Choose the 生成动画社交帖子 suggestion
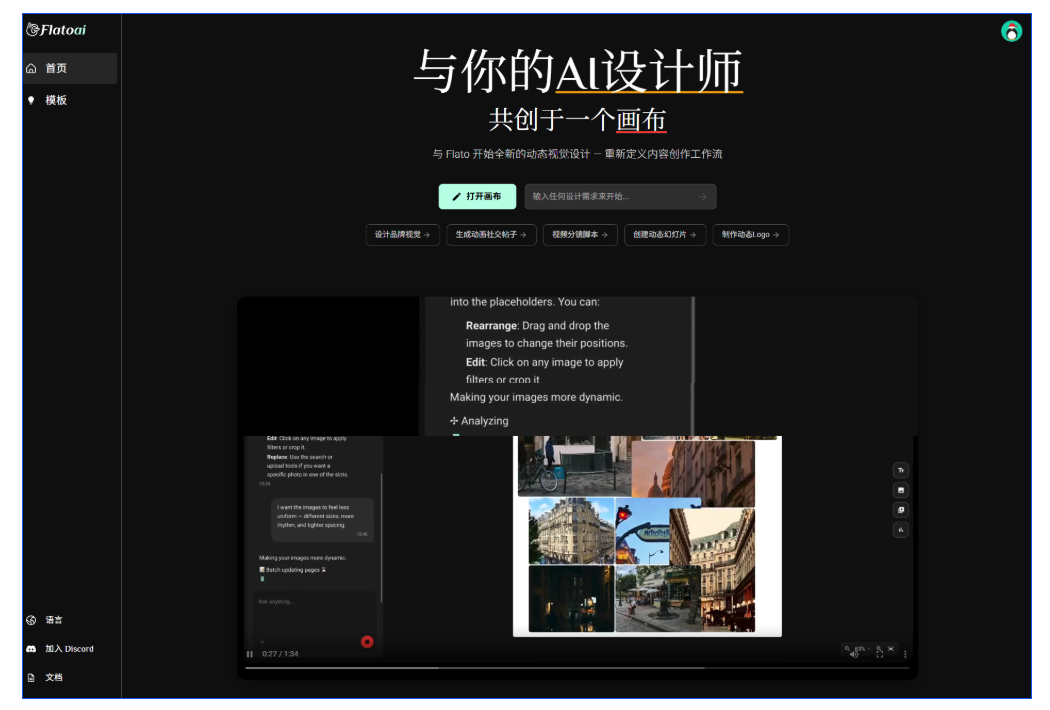This screenshot has height=710, width=1050. [x=491, y=235]
